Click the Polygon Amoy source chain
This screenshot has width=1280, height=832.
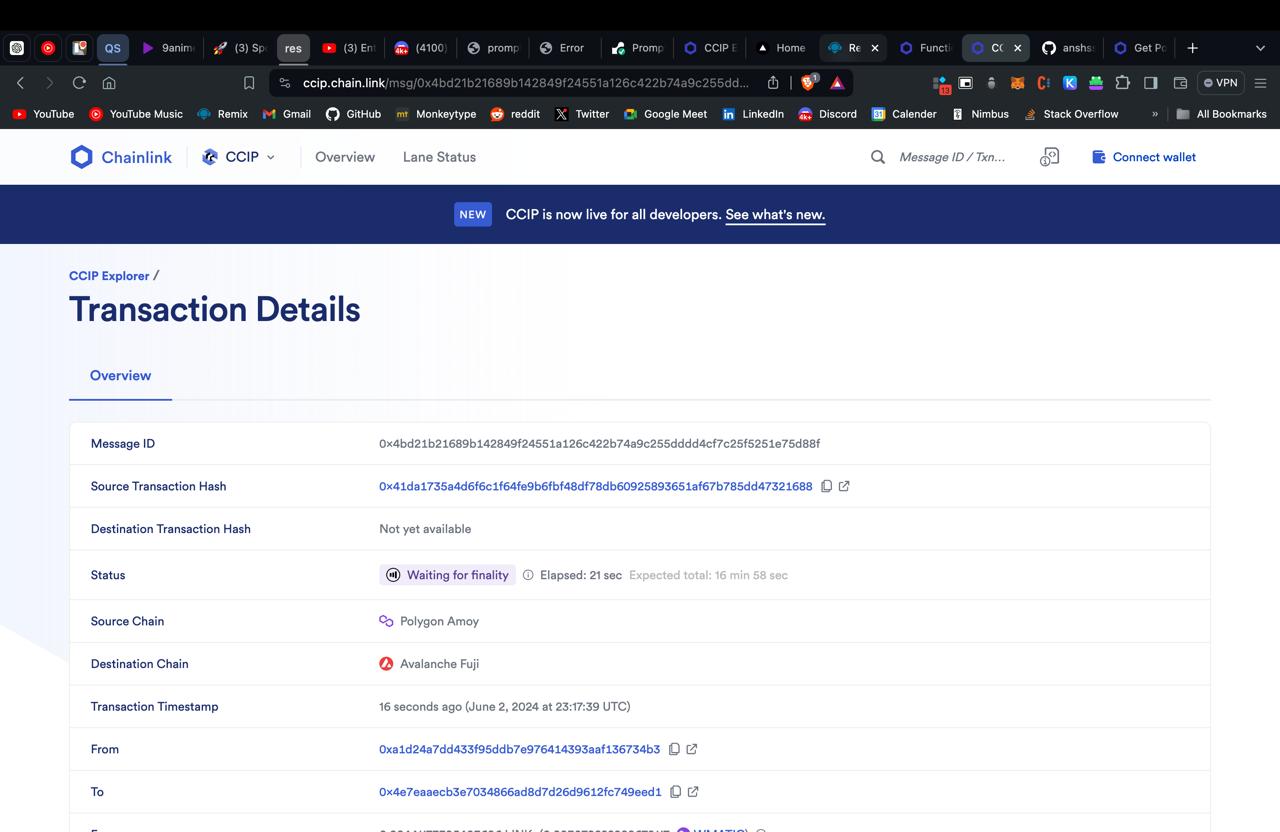[429, 621]
